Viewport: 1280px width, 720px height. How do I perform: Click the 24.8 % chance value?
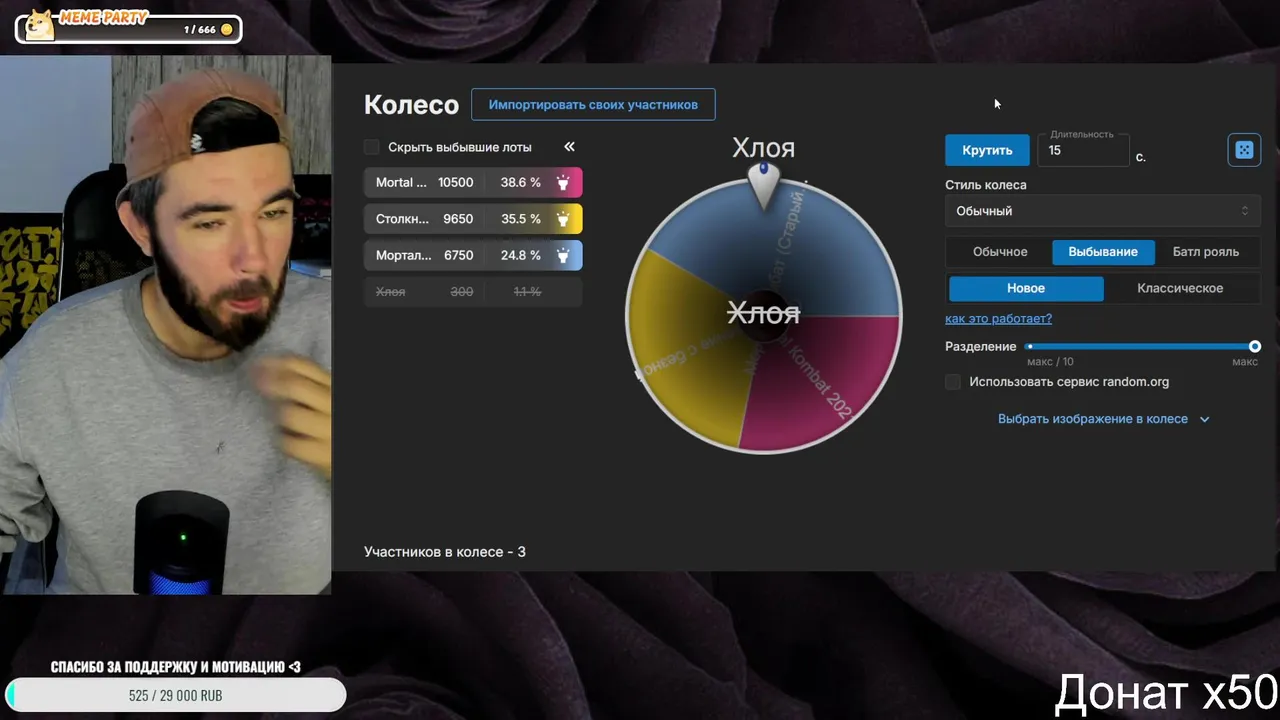pos(521,255)
